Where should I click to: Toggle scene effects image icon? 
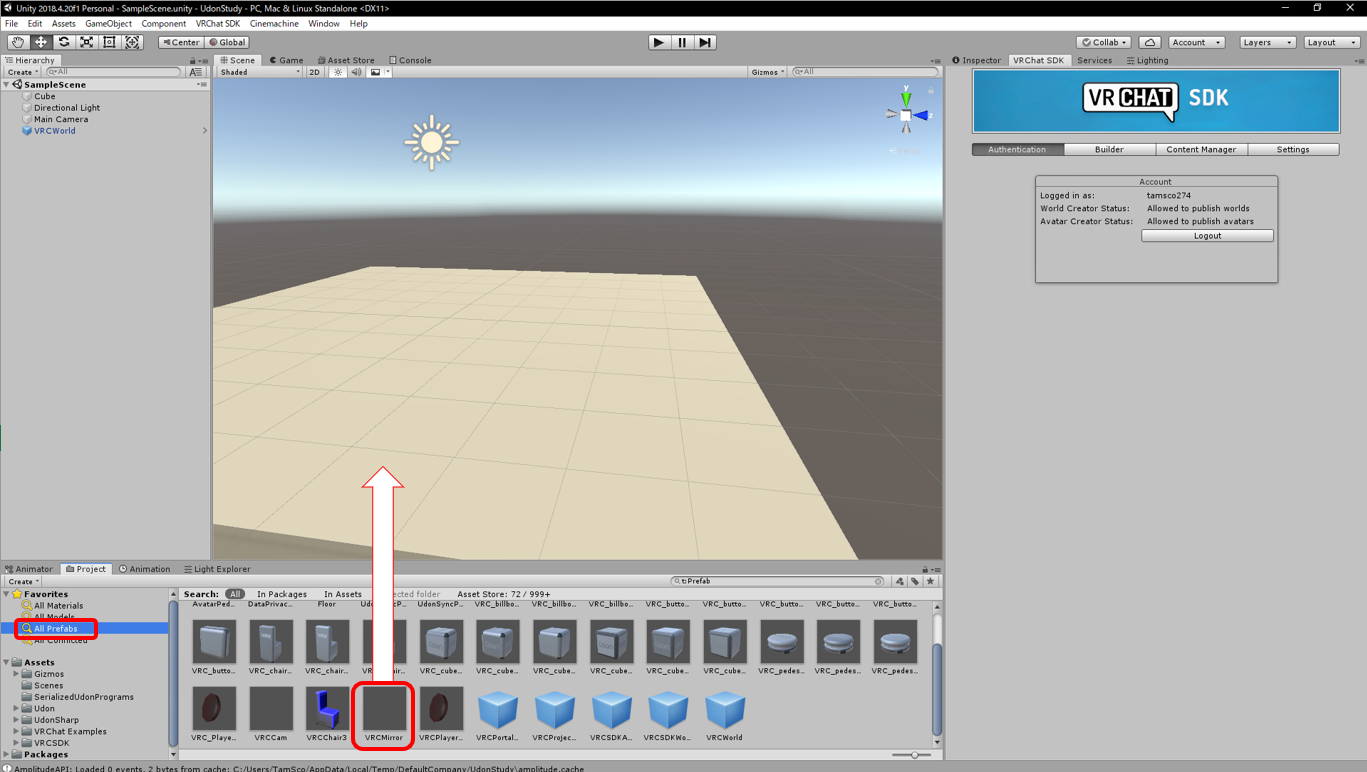375,72
